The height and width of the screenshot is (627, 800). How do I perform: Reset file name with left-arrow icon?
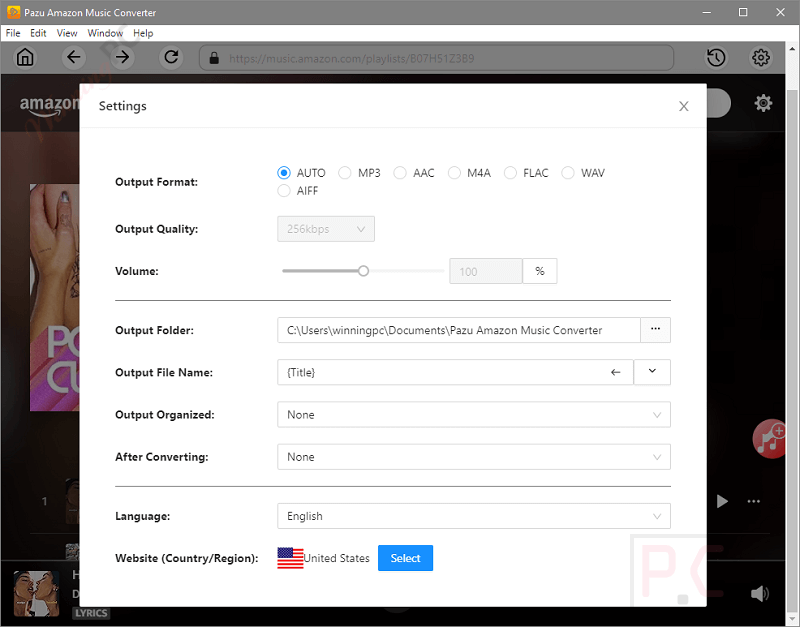(616, 372)
